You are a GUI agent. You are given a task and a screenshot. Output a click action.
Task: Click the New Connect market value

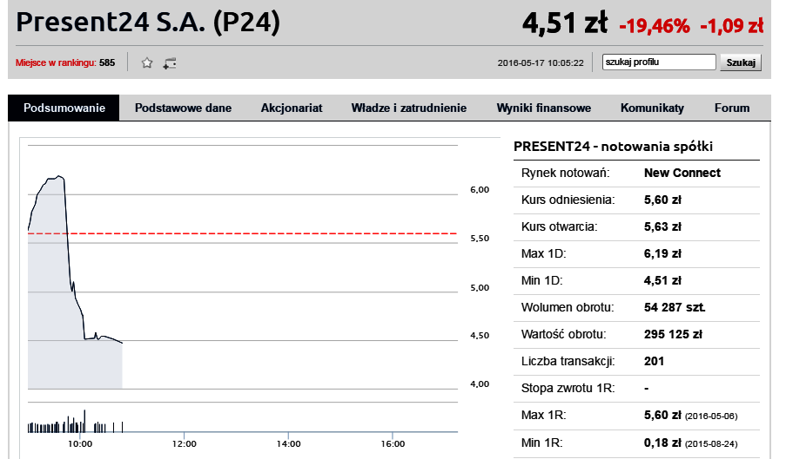[682, 173]
